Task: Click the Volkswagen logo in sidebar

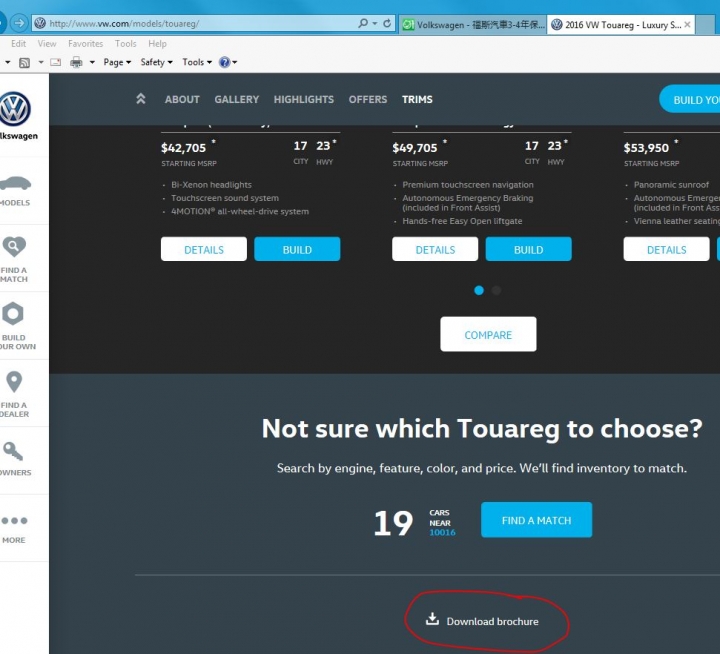Action: [x=14, y=108]
